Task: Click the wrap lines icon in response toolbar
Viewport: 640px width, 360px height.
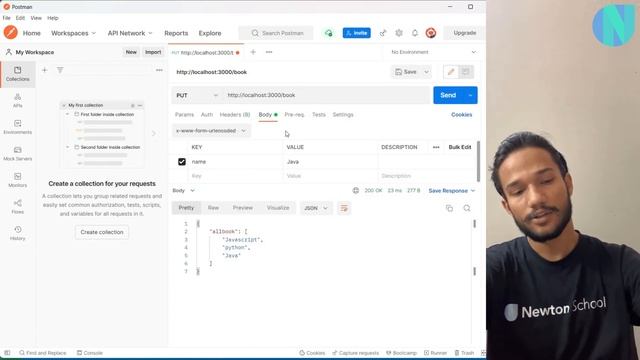Action: (x=344, y=208)
